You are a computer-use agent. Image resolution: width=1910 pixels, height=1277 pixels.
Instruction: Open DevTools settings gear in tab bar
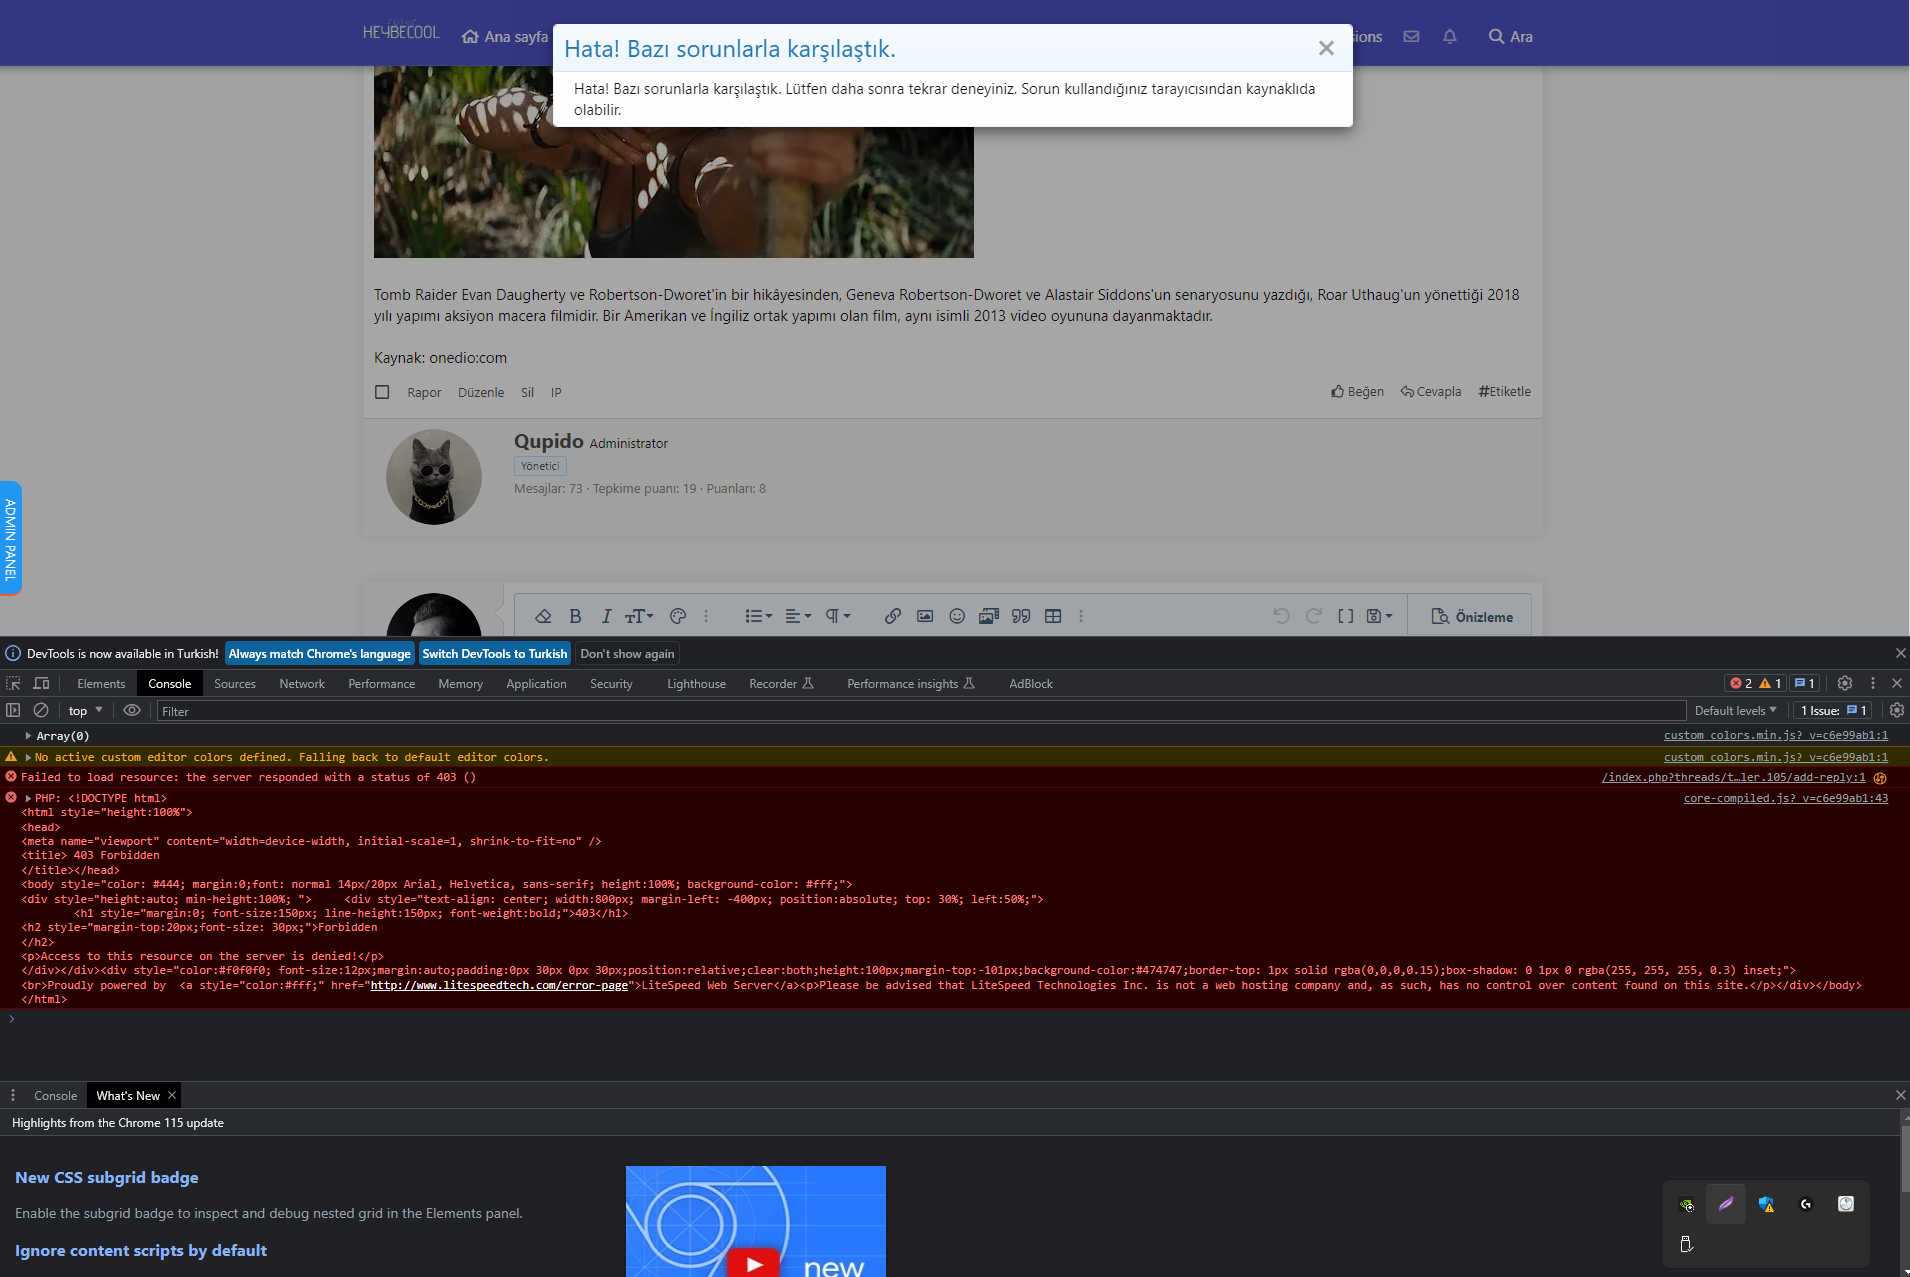(x=1845, y=683)
